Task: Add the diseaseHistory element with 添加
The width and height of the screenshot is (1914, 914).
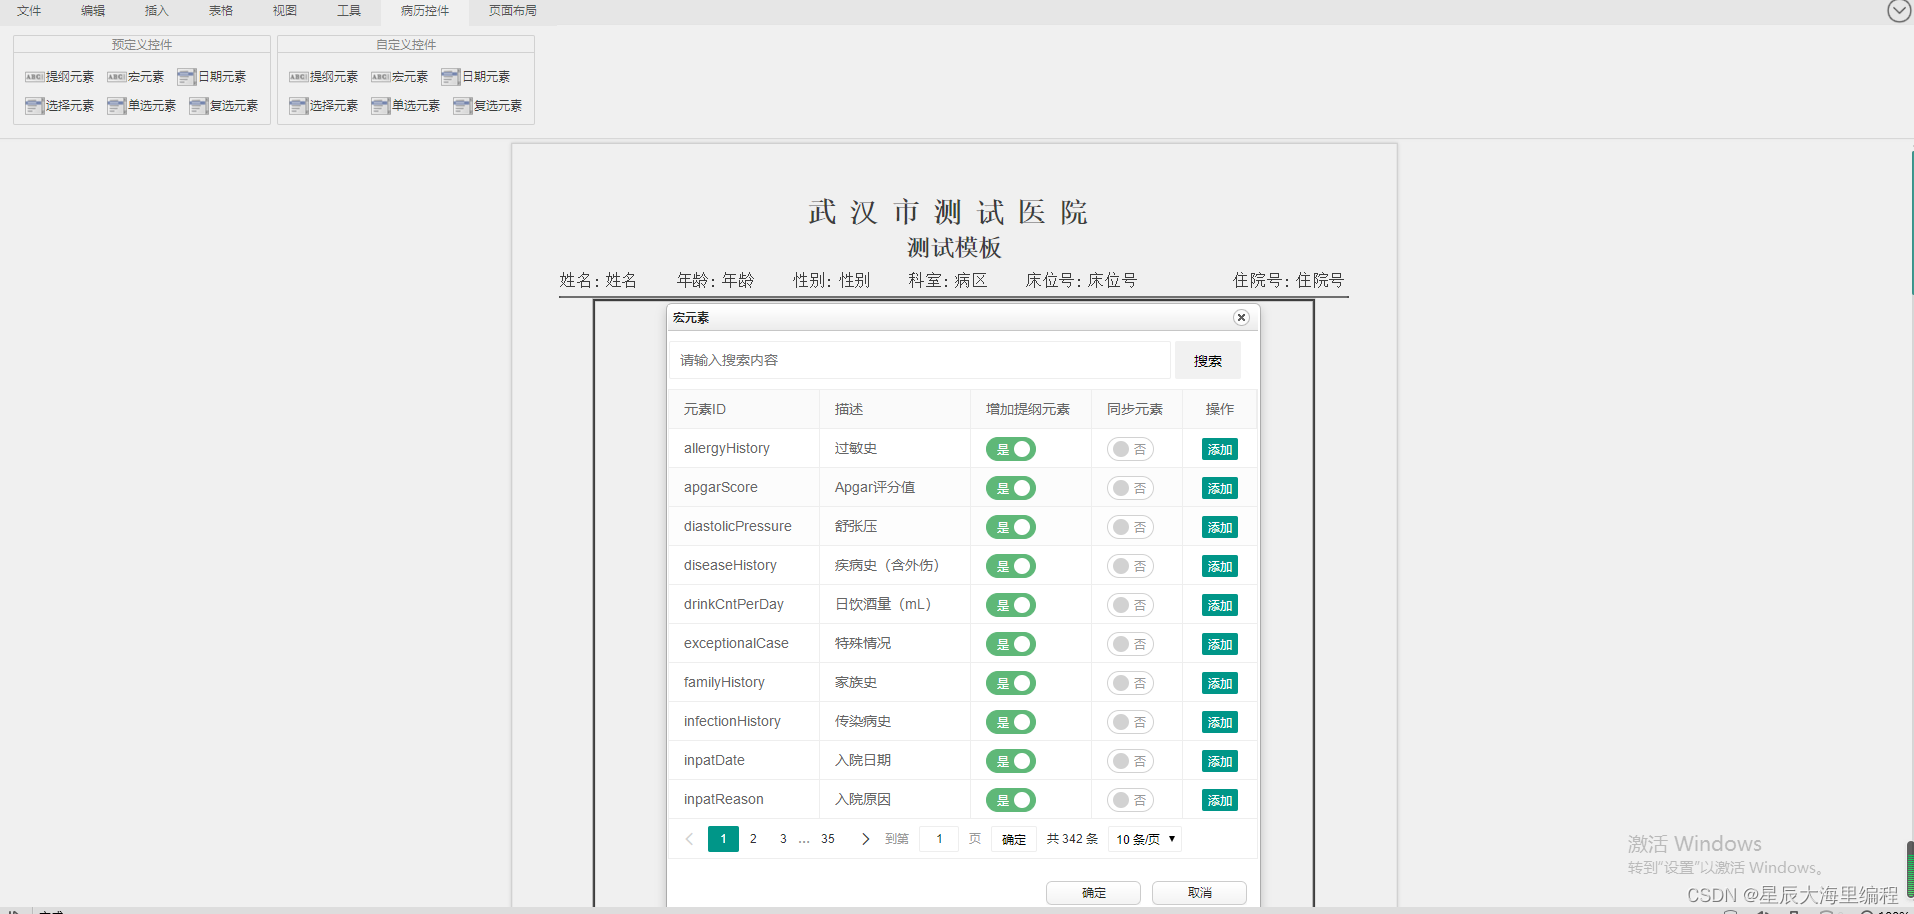Action: point(1220,566)
